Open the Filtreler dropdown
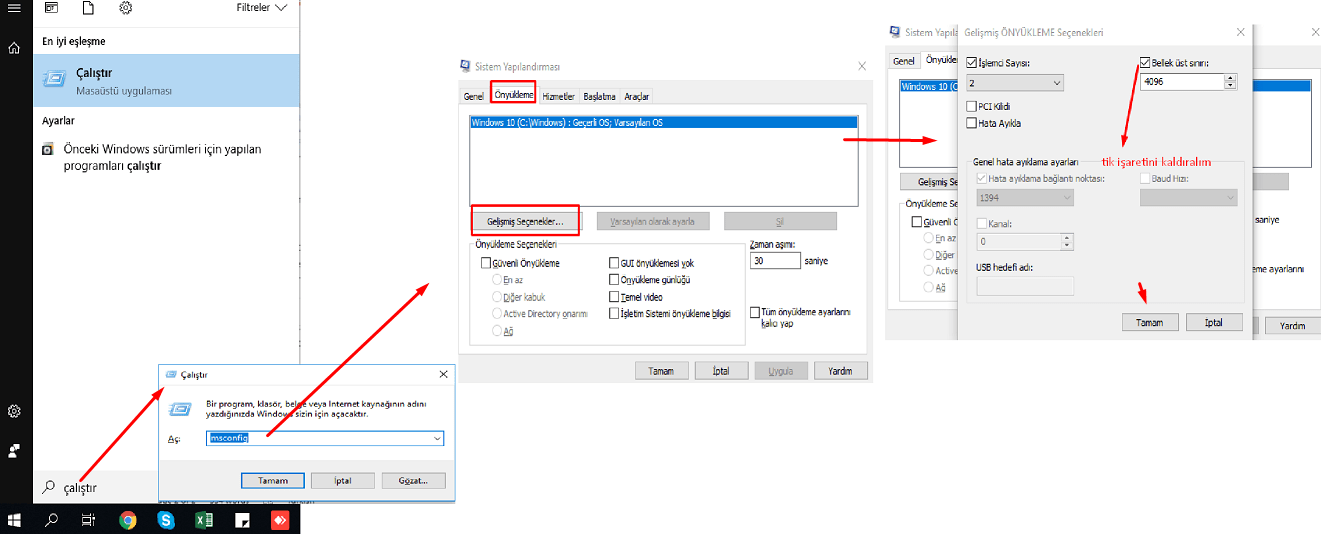1321x534 pixels. [x=264, y=8]
